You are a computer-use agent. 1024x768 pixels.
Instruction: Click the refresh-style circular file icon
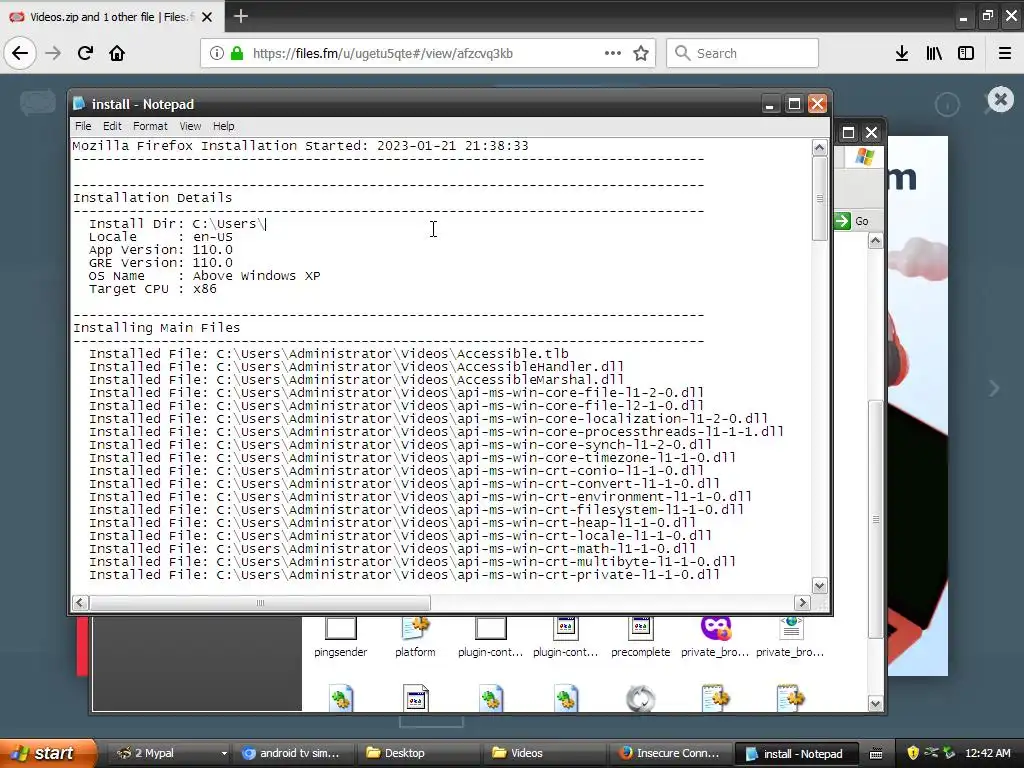[x=641, y=698]
